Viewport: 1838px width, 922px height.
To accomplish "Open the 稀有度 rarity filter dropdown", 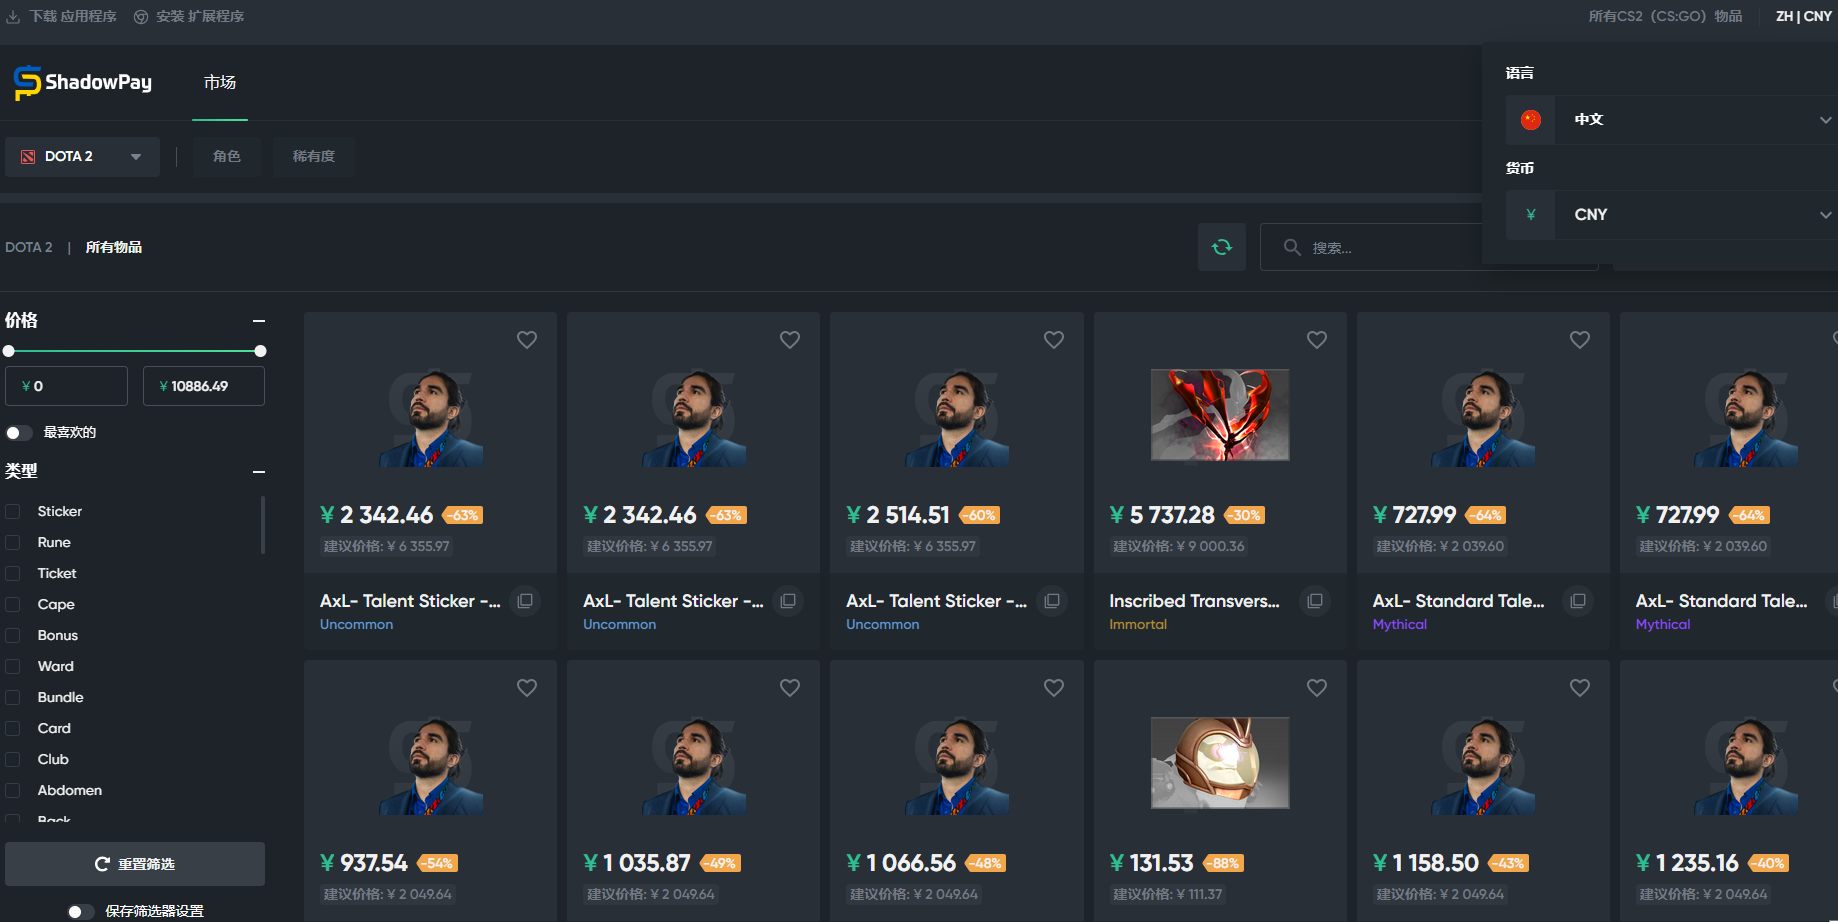I will click(x=314, y=157).
